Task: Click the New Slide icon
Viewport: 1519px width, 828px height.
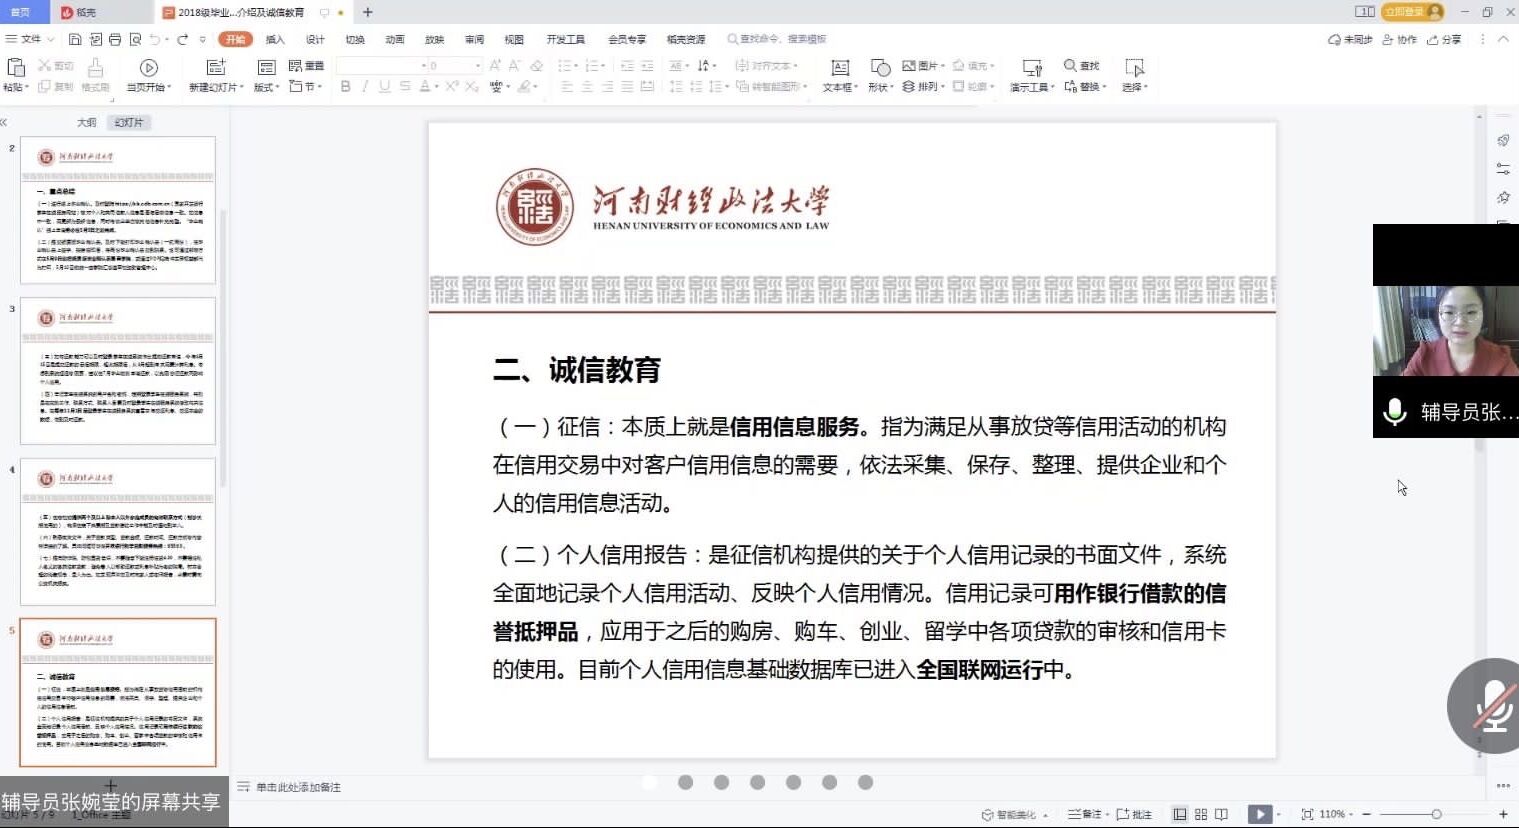Action: pos(216,67)
